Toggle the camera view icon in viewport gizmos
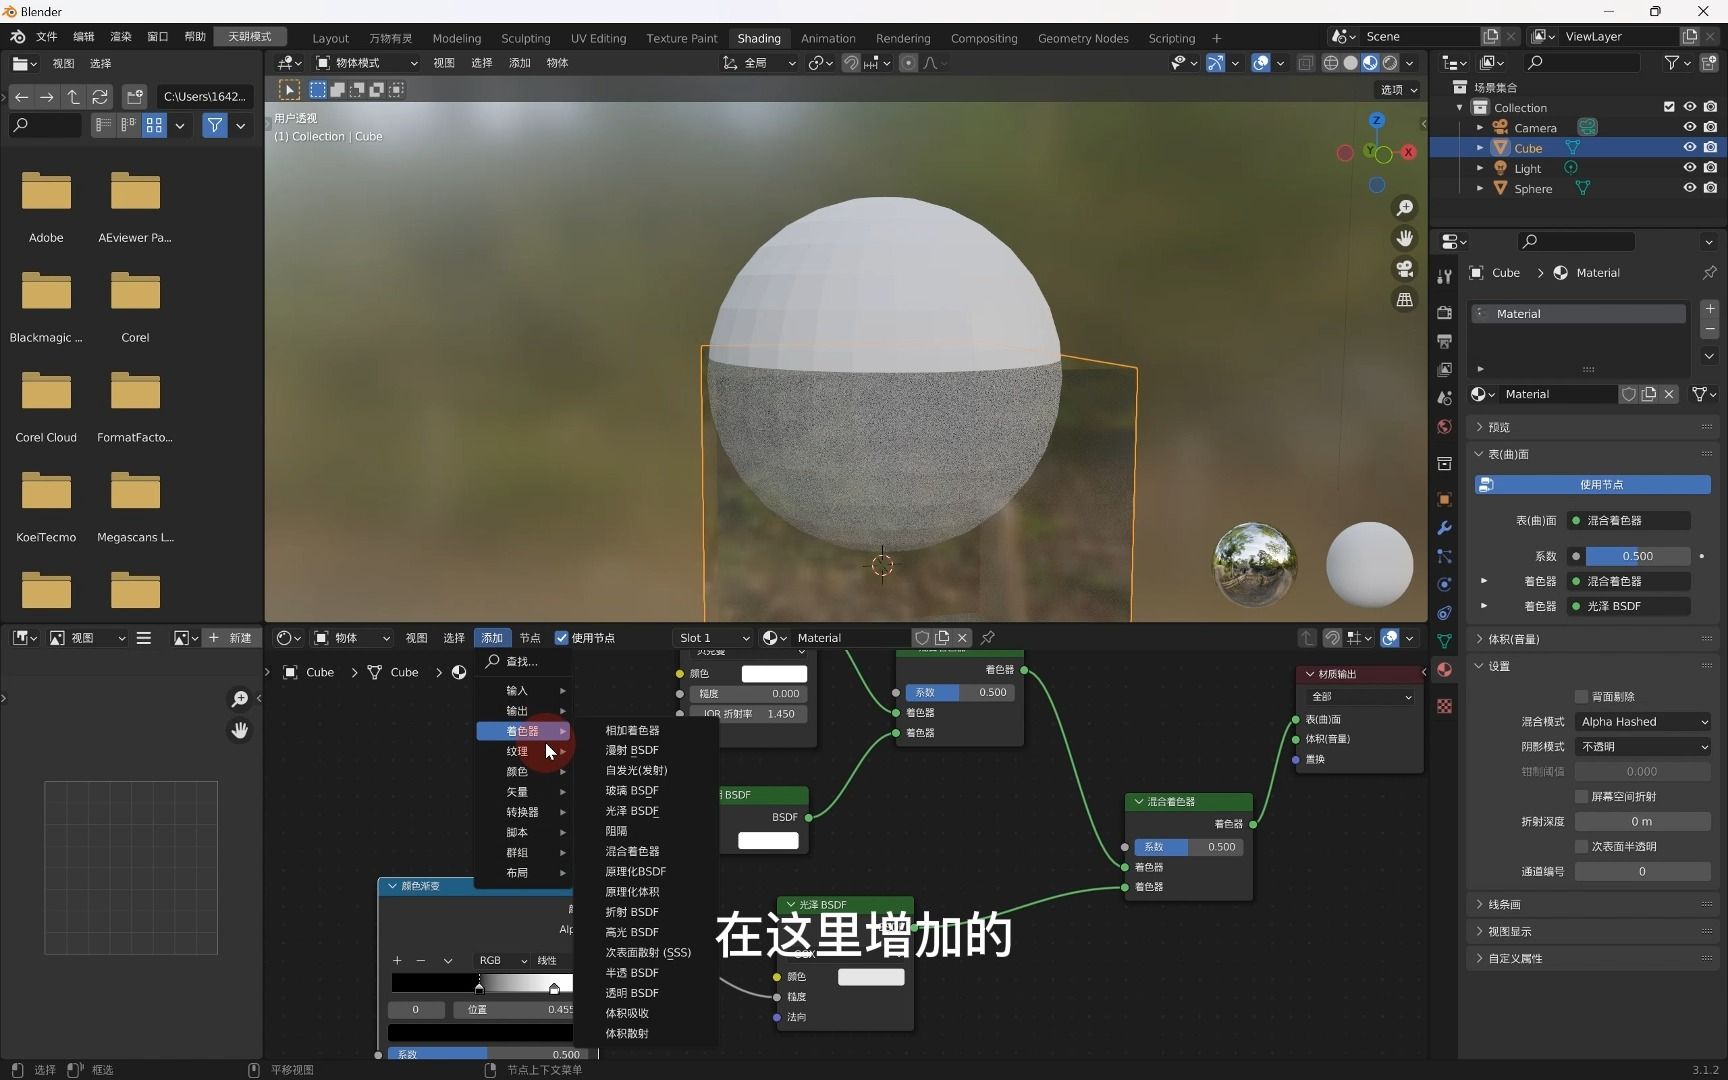Image resolution: width=1728 pixels, height=1080 pixels. click(1406, 269)
